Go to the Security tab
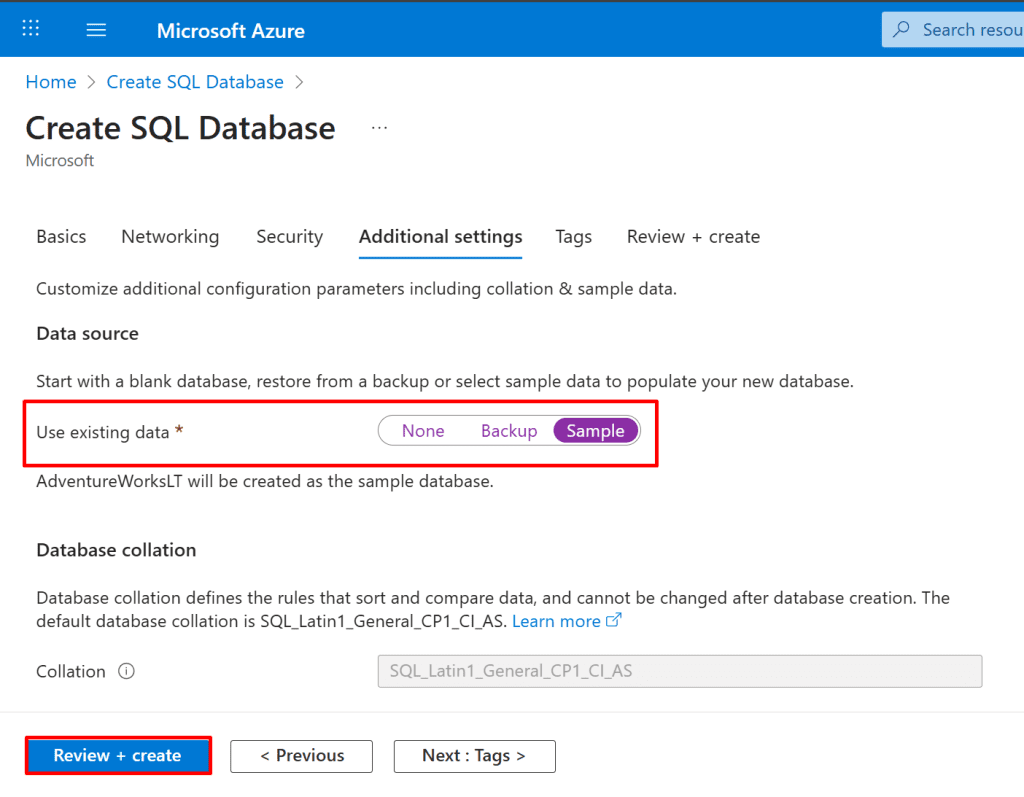The width and height of the screenshot is (1024, 797). click(289, 237)
